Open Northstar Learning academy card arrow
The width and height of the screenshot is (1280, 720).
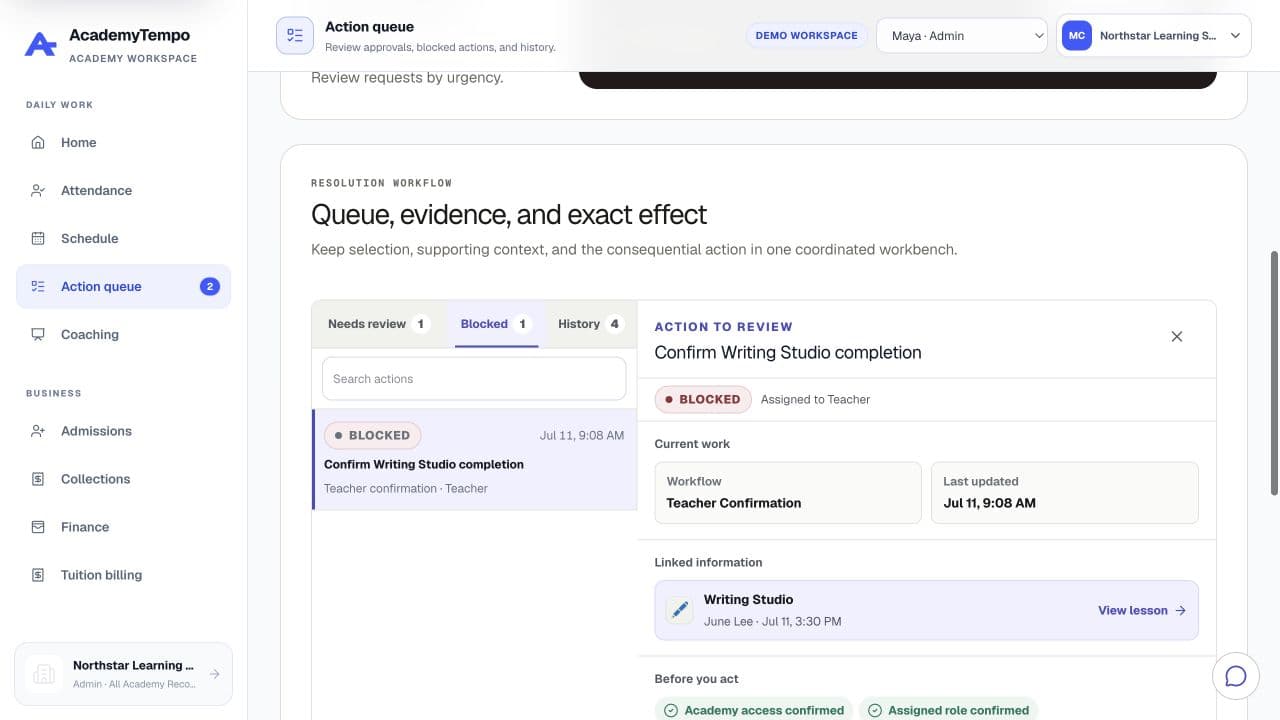point(214,675)
